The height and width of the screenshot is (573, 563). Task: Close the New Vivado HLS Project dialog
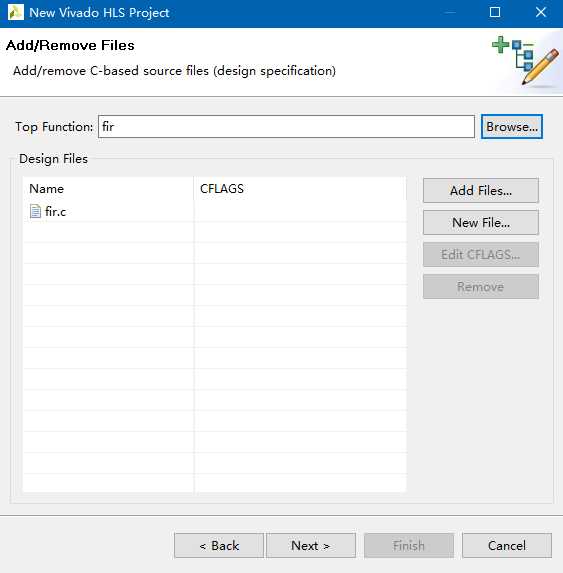(541, 12)
